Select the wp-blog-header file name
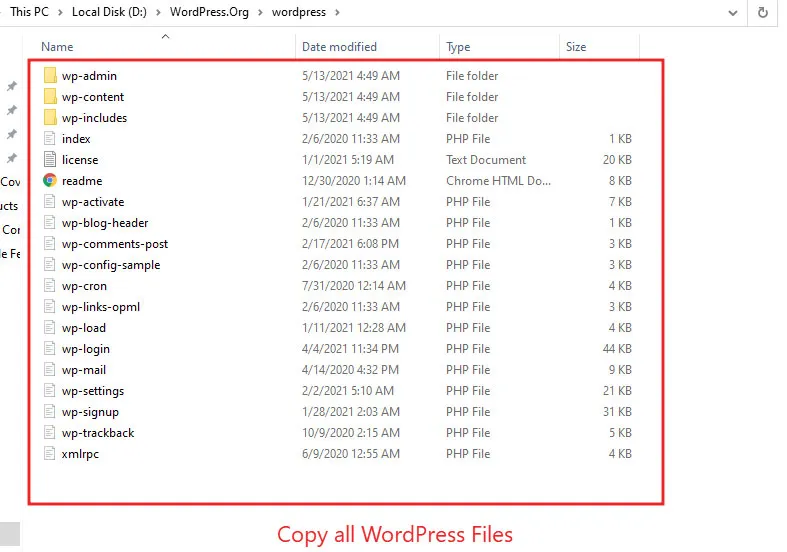 click(x=105, y=223)
